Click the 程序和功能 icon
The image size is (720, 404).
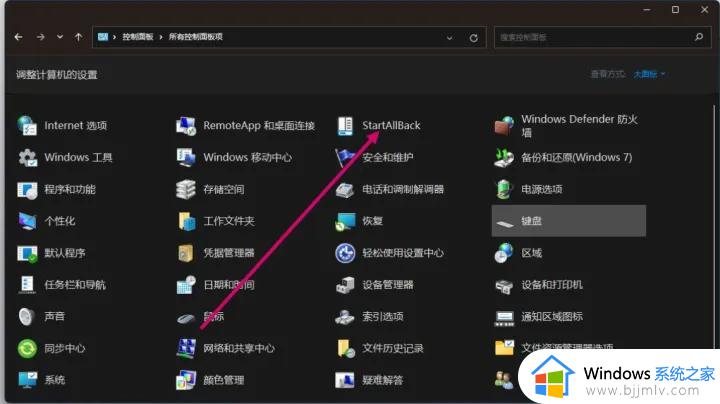tap(27, 189)
